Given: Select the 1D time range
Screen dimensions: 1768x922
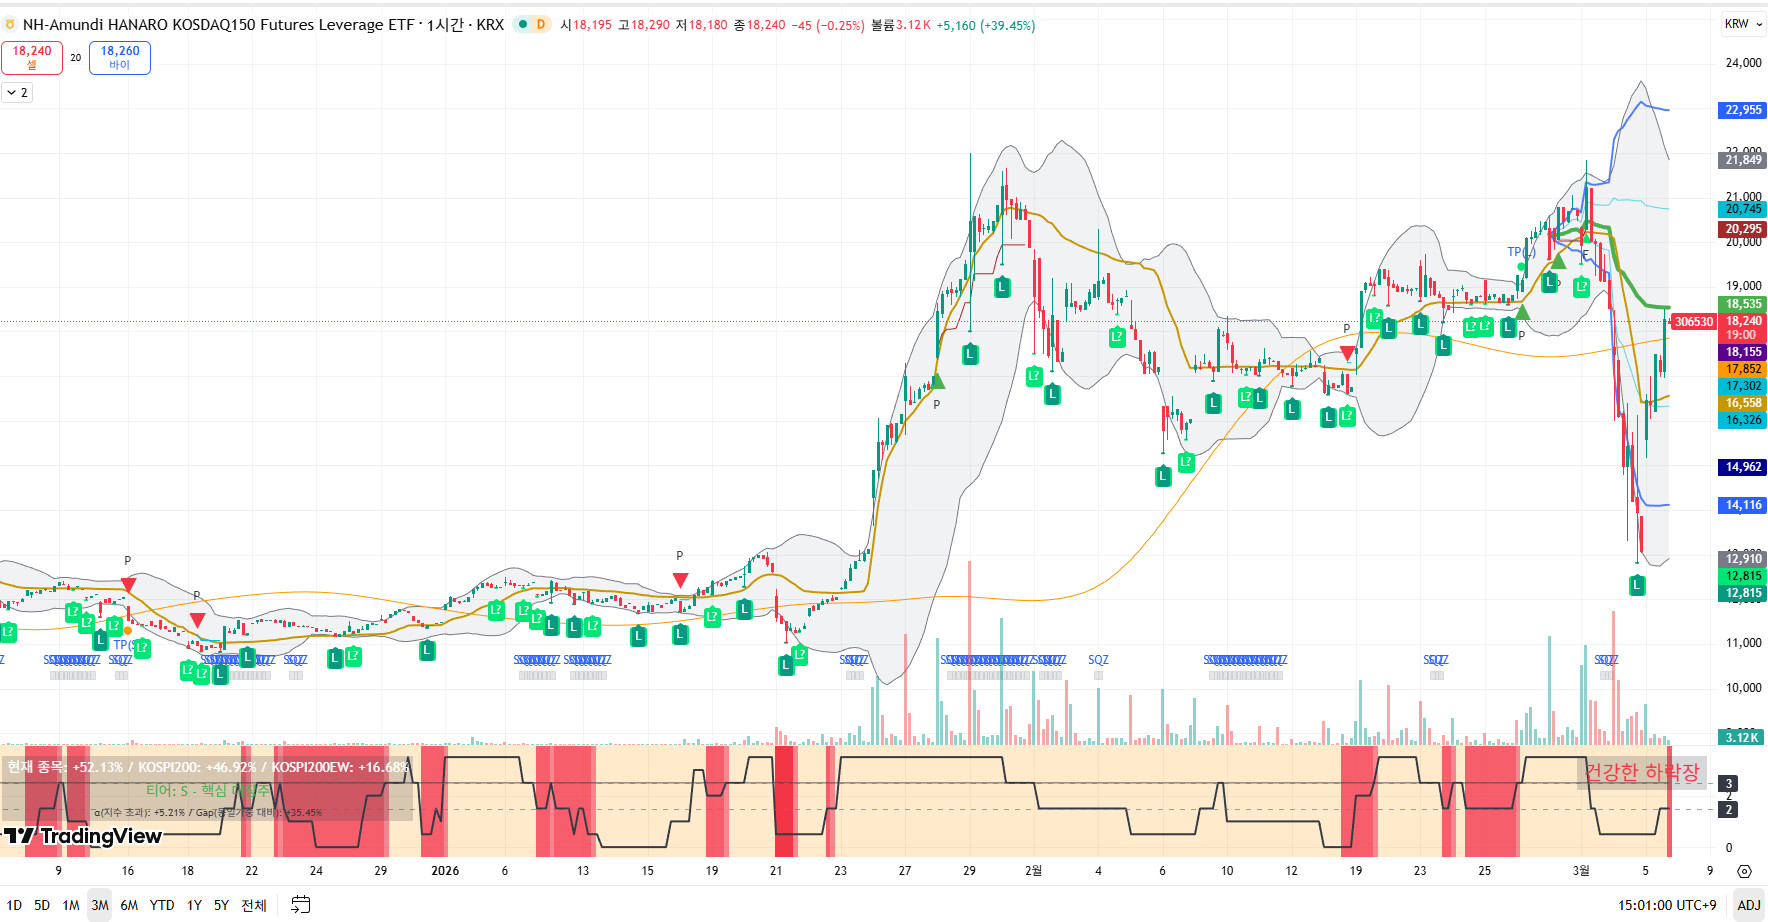Looking at the screenshot, I should point(14,905).
